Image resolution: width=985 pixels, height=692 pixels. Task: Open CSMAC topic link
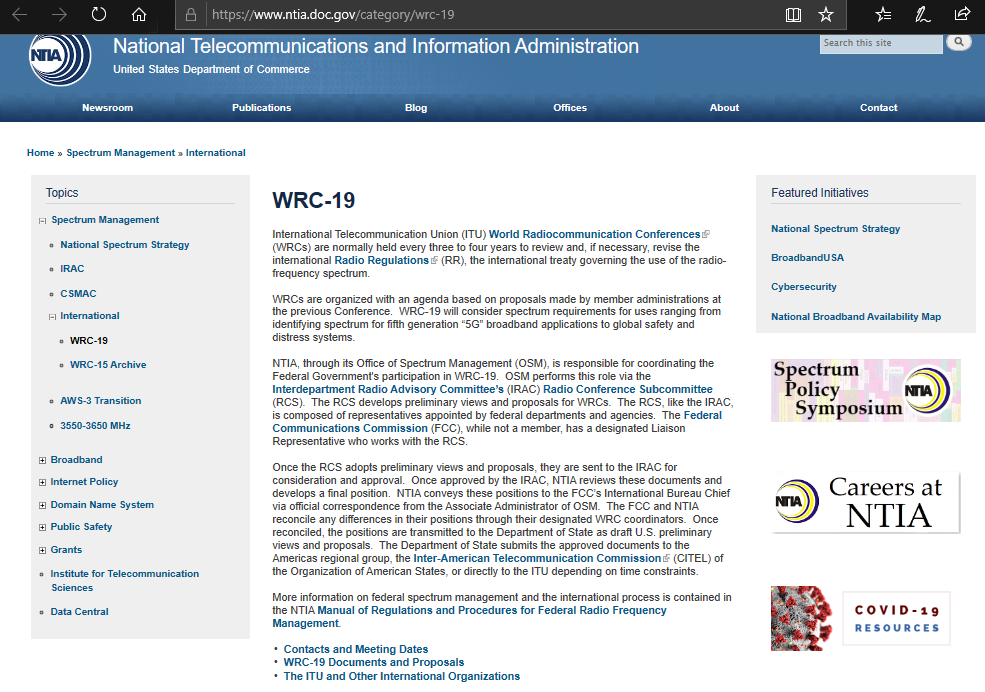[x=78, y=293]
